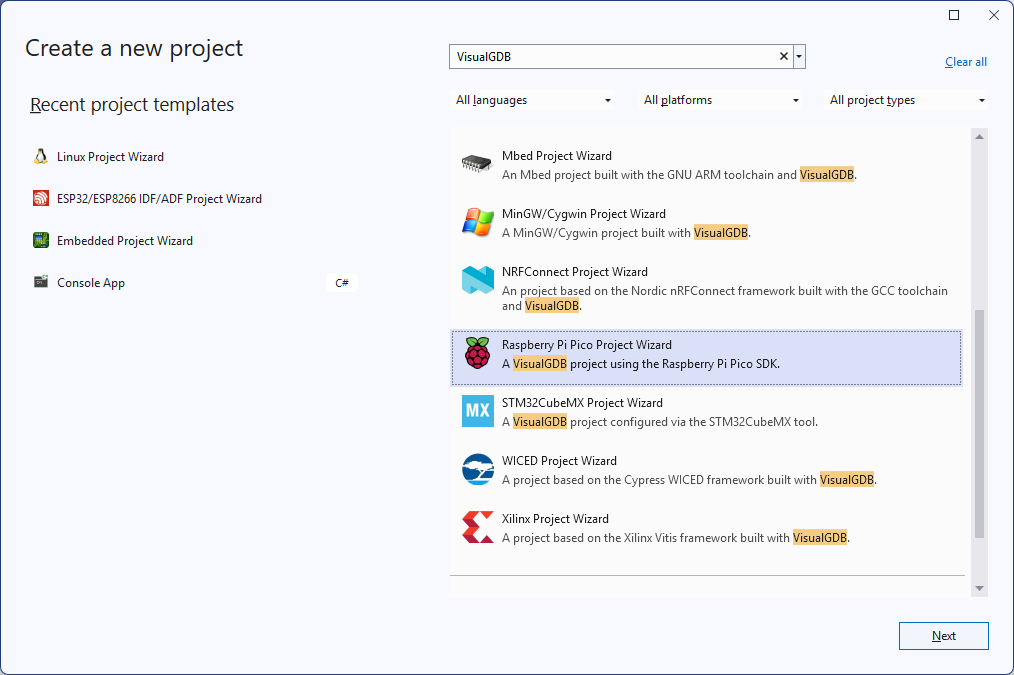Click the NRFConnect Project Wizard icon
This screenshot has height=675, width=1014.
477,281
